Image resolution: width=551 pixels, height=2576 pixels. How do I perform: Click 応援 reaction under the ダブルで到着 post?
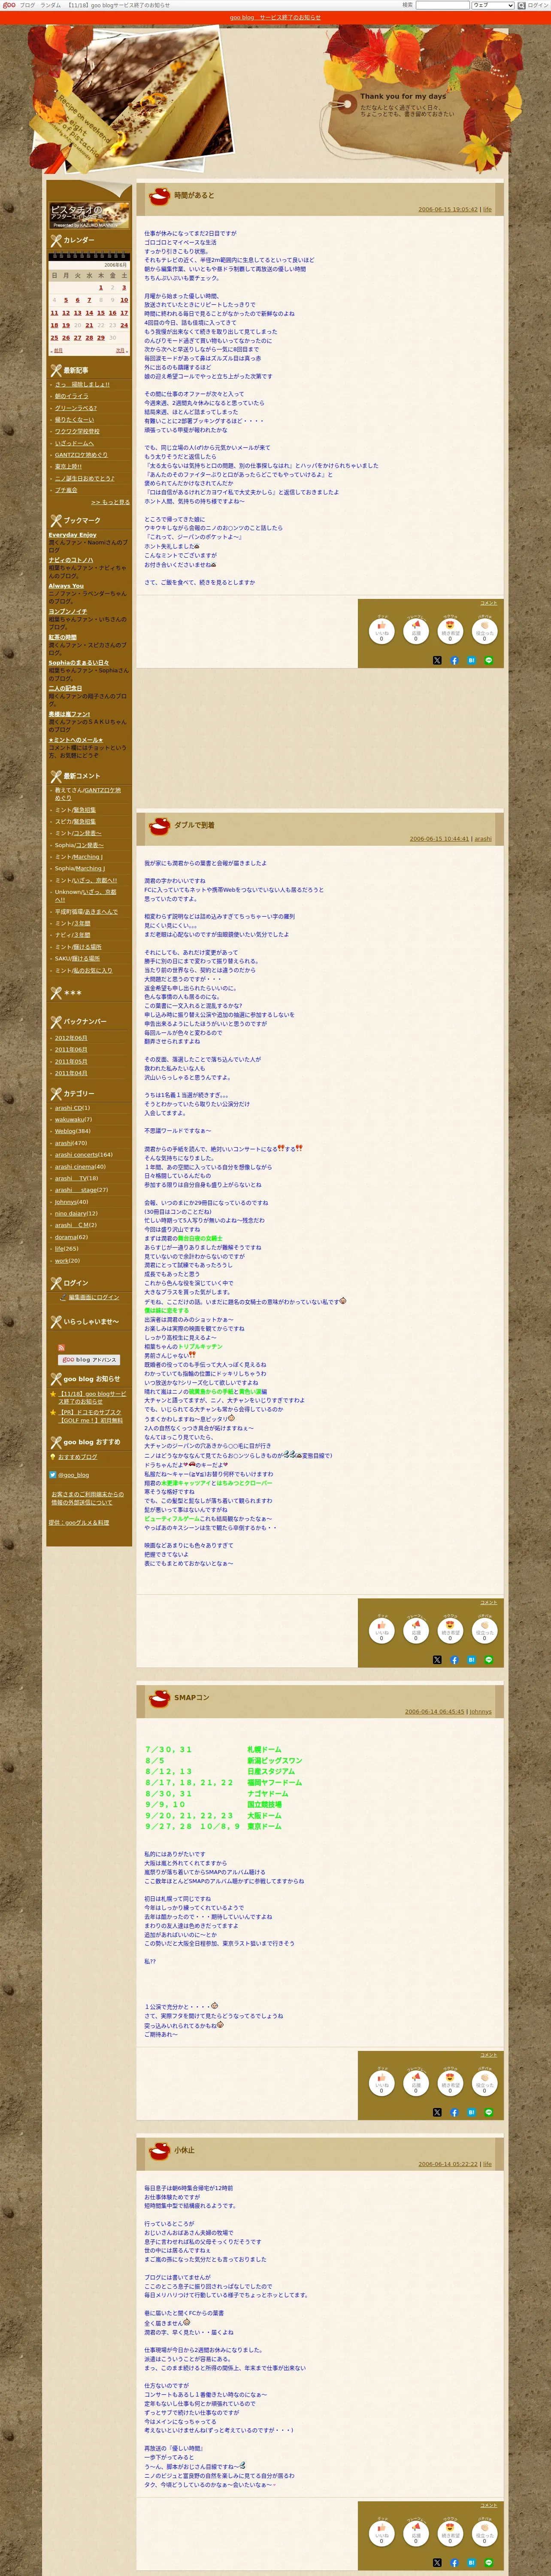coord(416,1630)
